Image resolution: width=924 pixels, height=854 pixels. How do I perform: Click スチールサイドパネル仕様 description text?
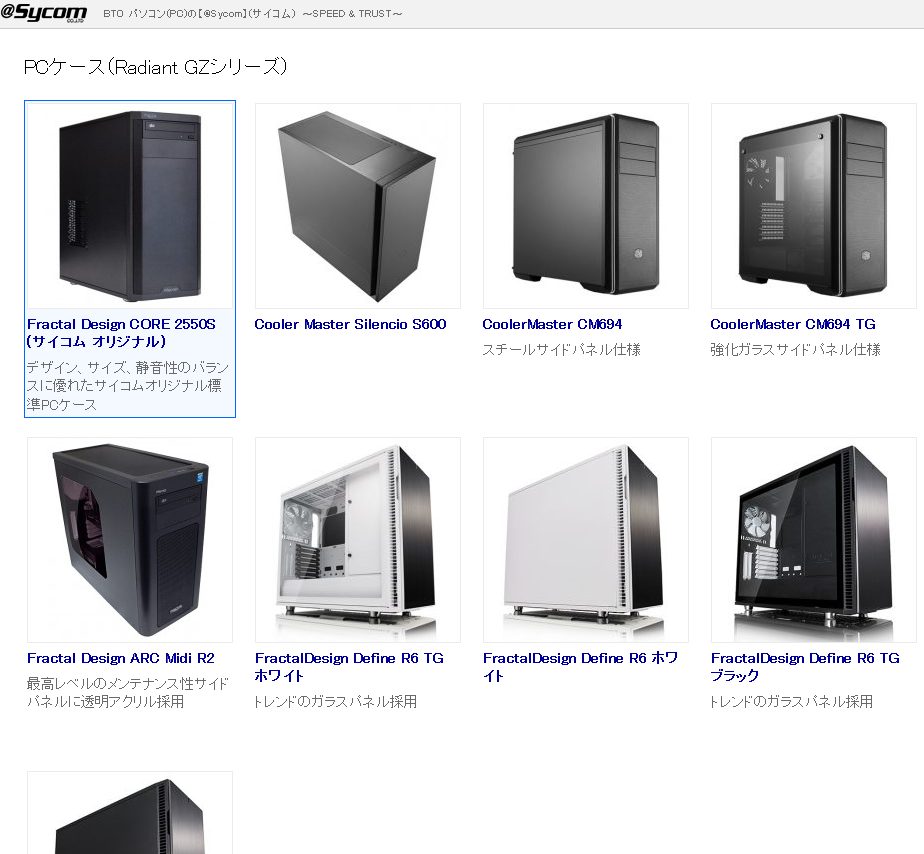click(x=561, y=350)
